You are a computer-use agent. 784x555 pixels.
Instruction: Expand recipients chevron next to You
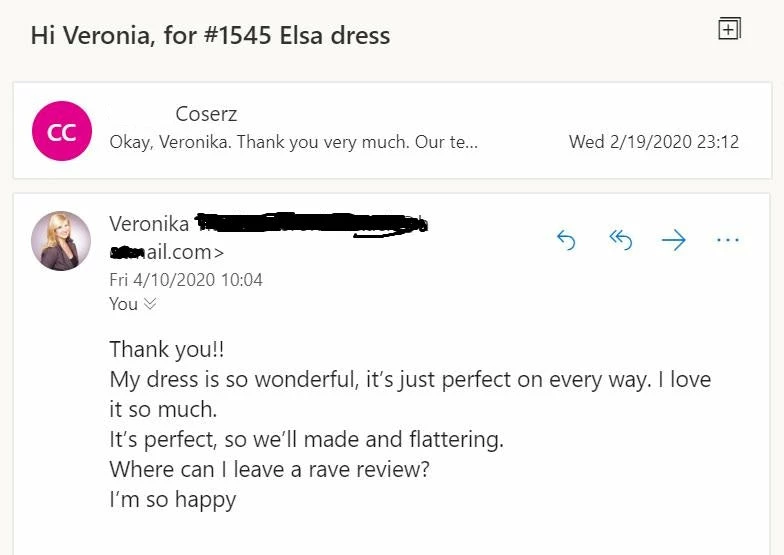pyautogui.click(x=151, y=304)
